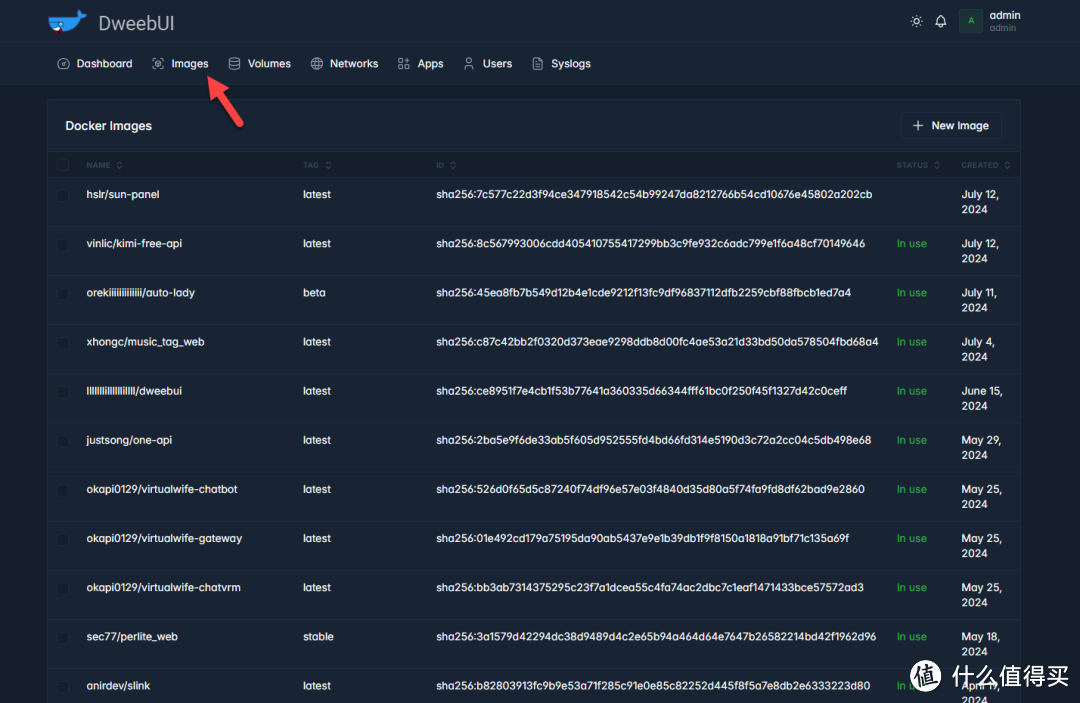The image size is (1080, 703).
Task: Open the Images navigation link
Action: 189,64
